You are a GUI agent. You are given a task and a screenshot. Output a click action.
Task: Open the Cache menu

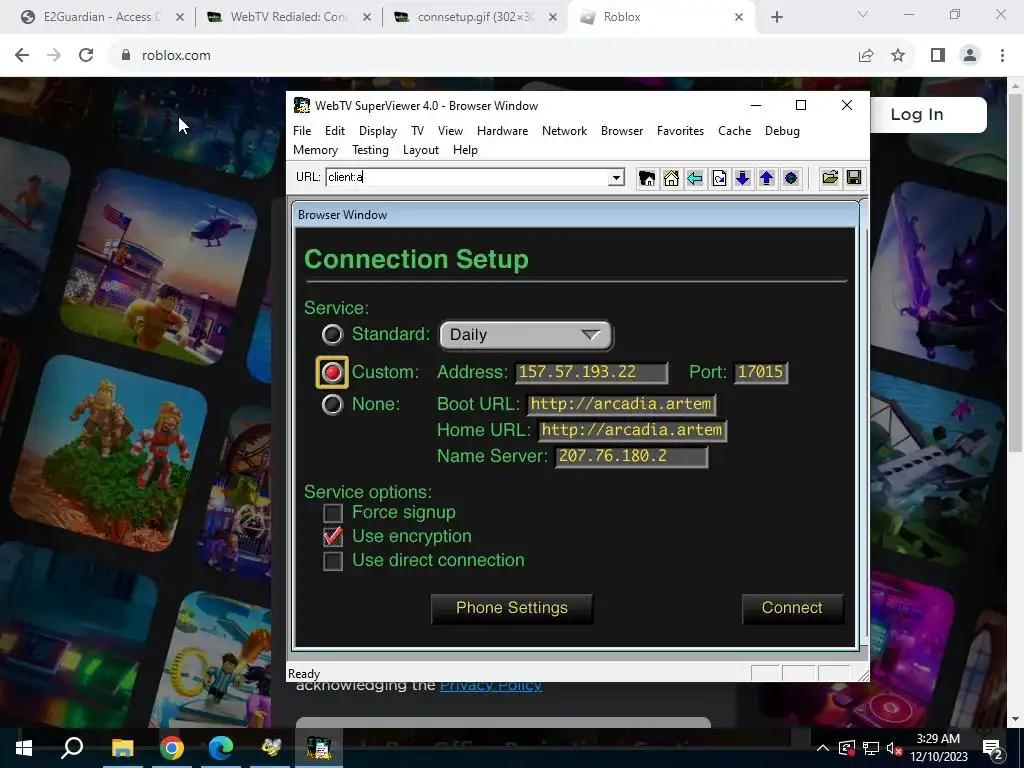pyautogui.click(x=734, y=131)
